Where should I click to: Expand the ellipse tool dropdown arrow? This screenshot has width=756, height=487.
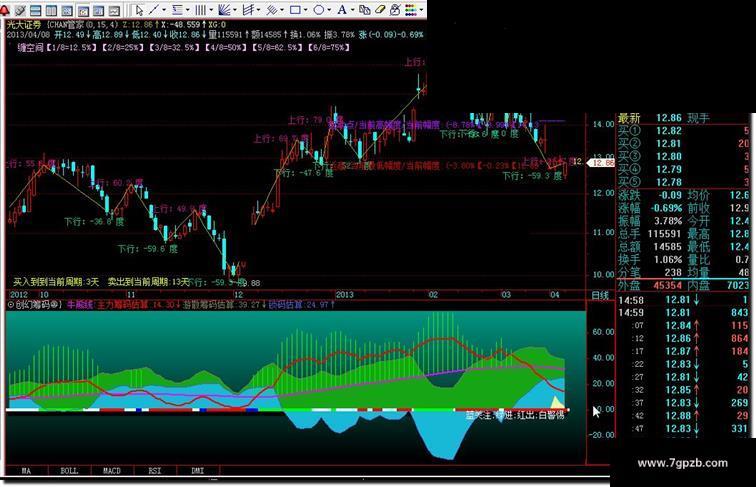pyautogui.click(x=329, y=10)
